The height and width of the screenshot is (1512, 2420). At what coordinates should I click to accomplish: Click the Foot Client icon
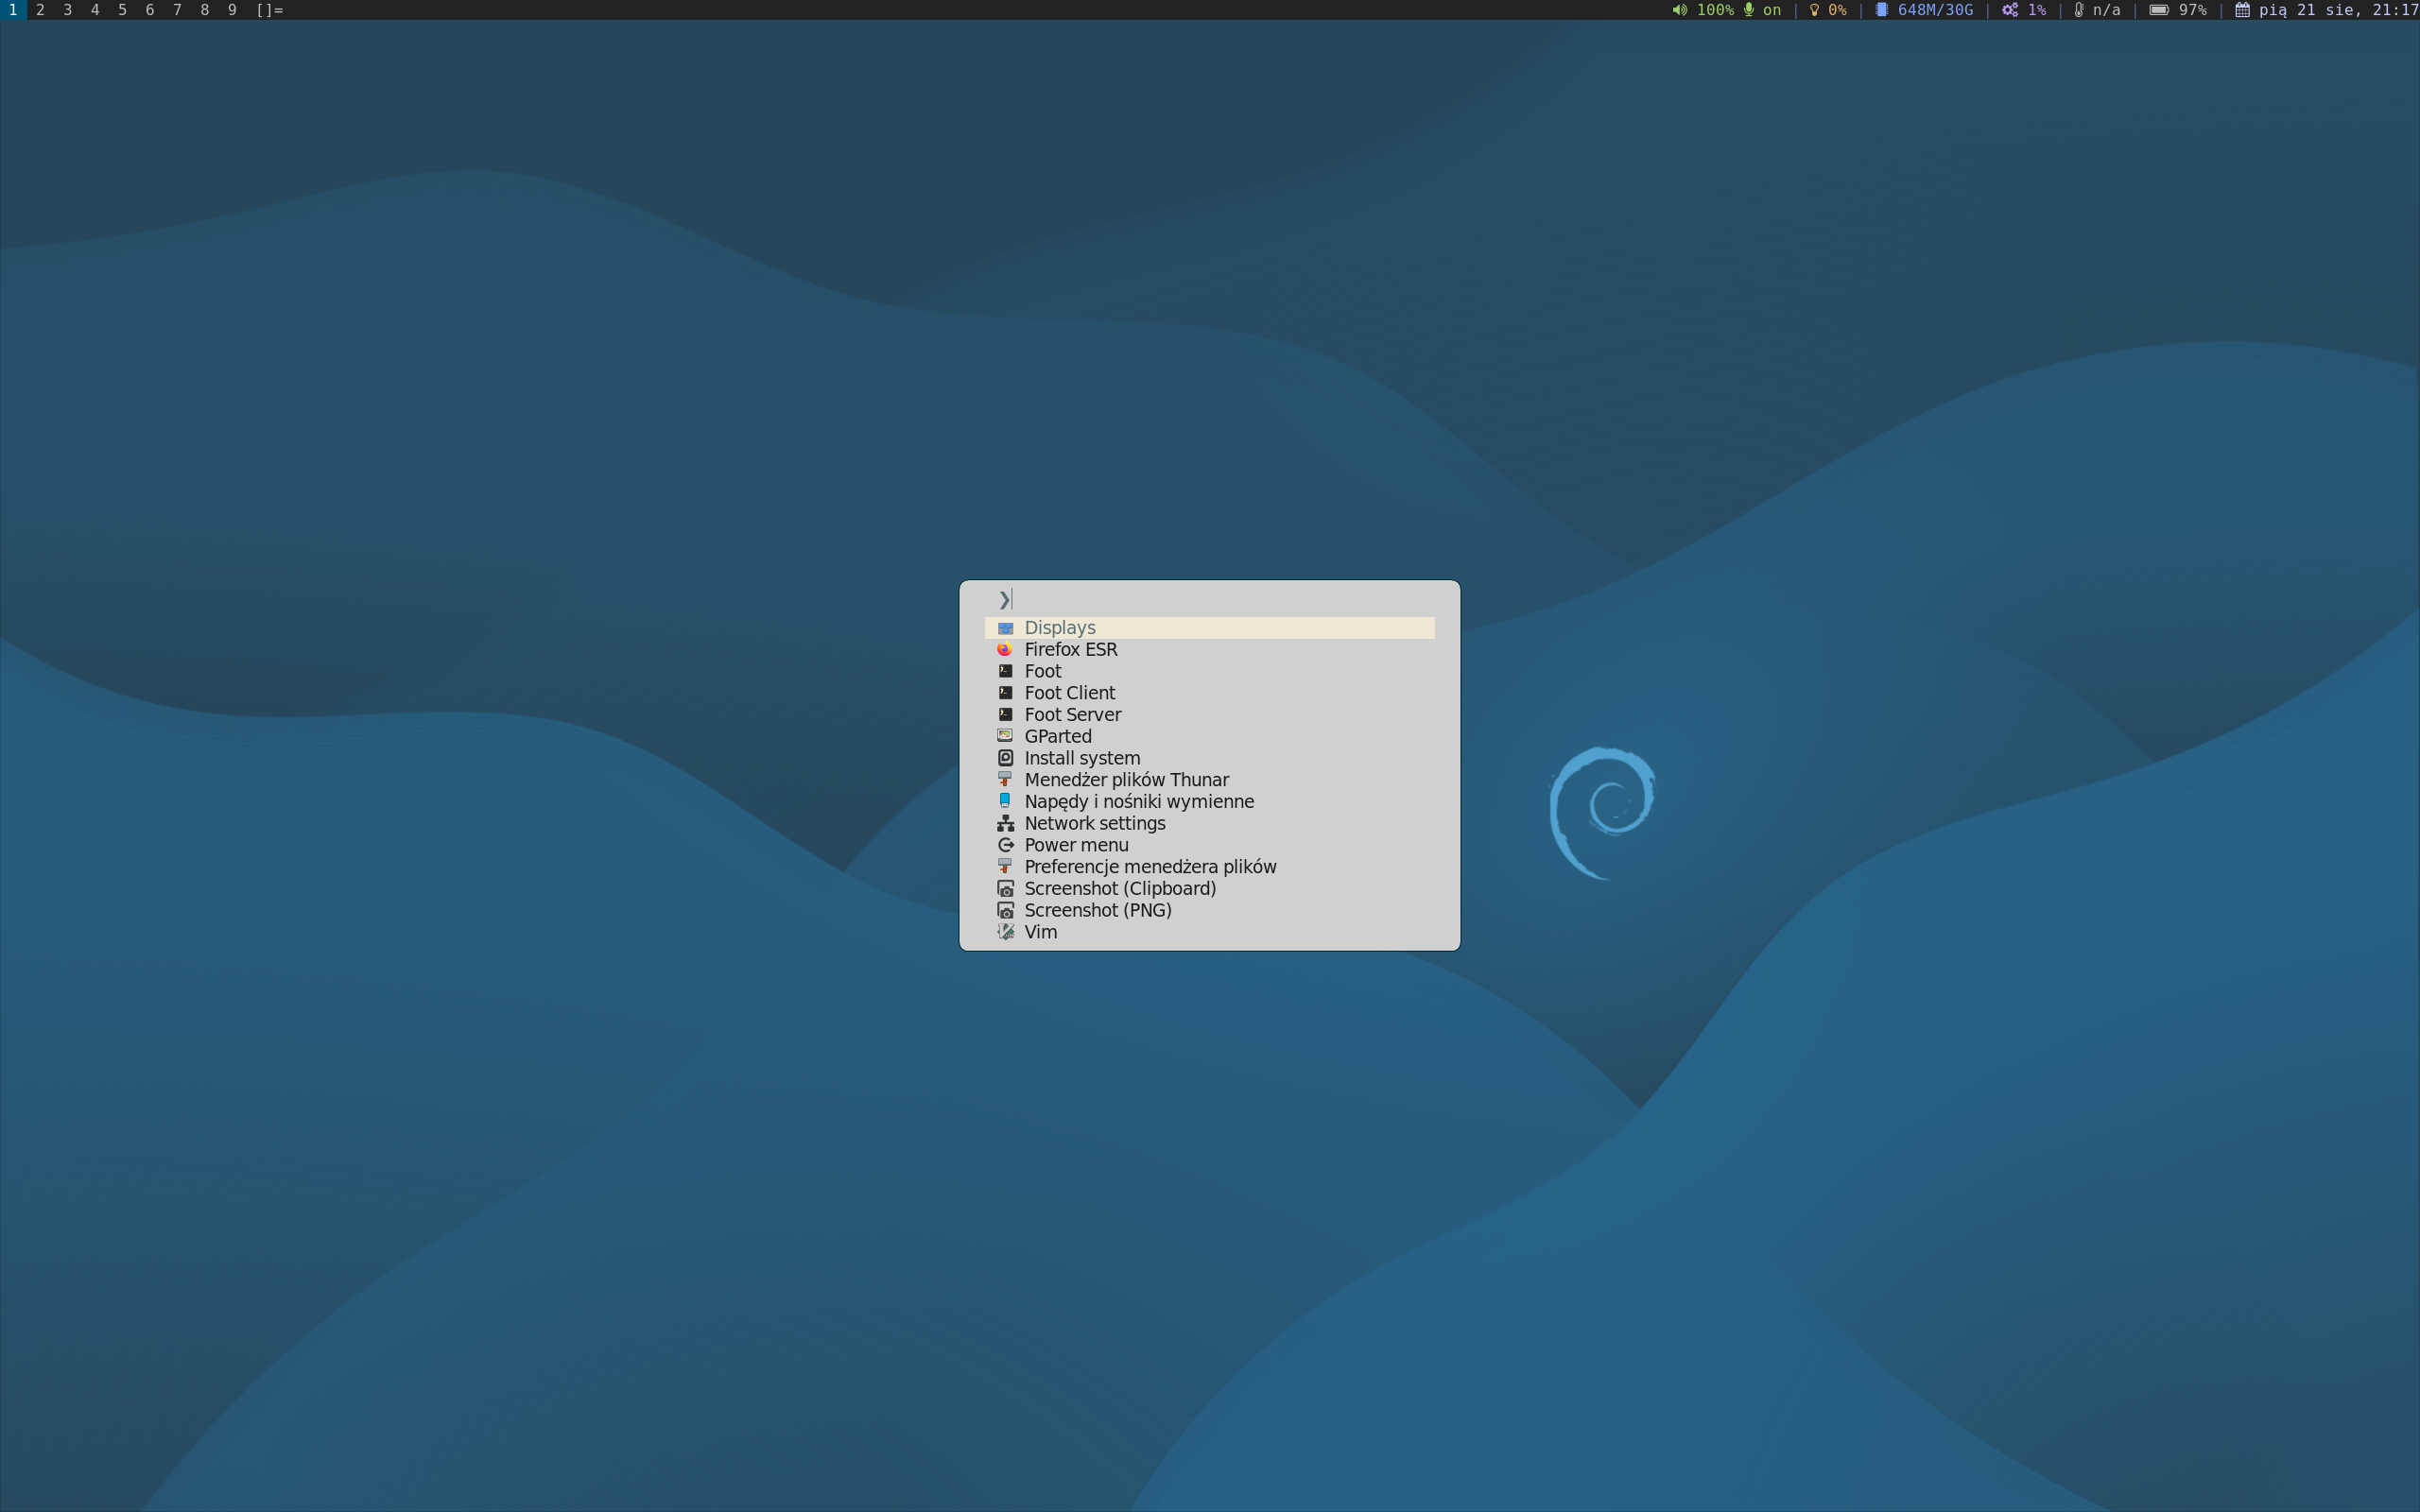(1005, 693)
